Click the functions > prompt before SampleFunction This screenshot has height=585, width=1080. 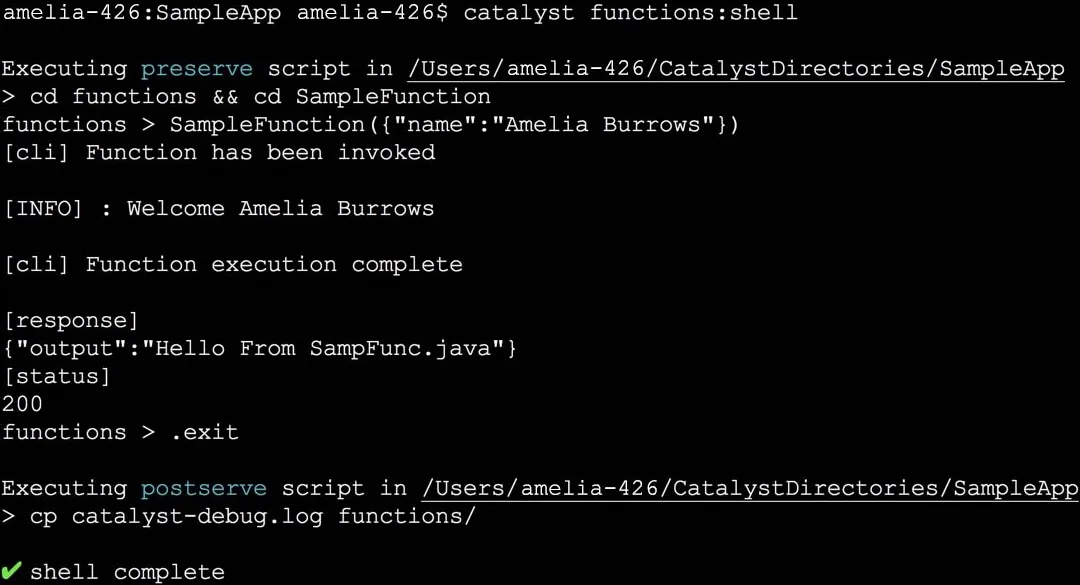click(79, 125)
